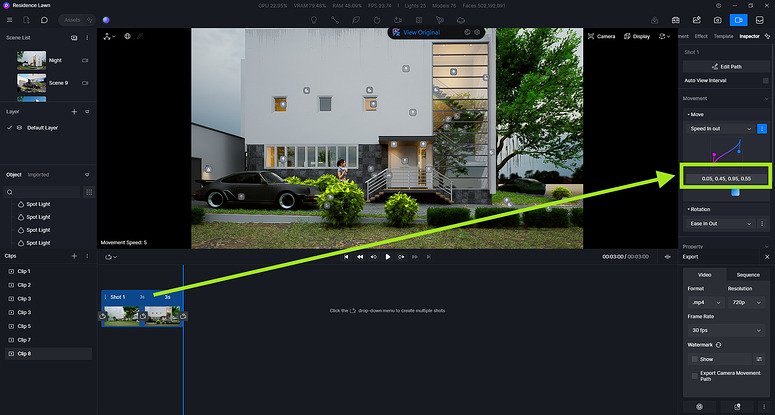Open the panorama VR mode icon
Viewport: 775px width, 415px height.
pos(675,20)
